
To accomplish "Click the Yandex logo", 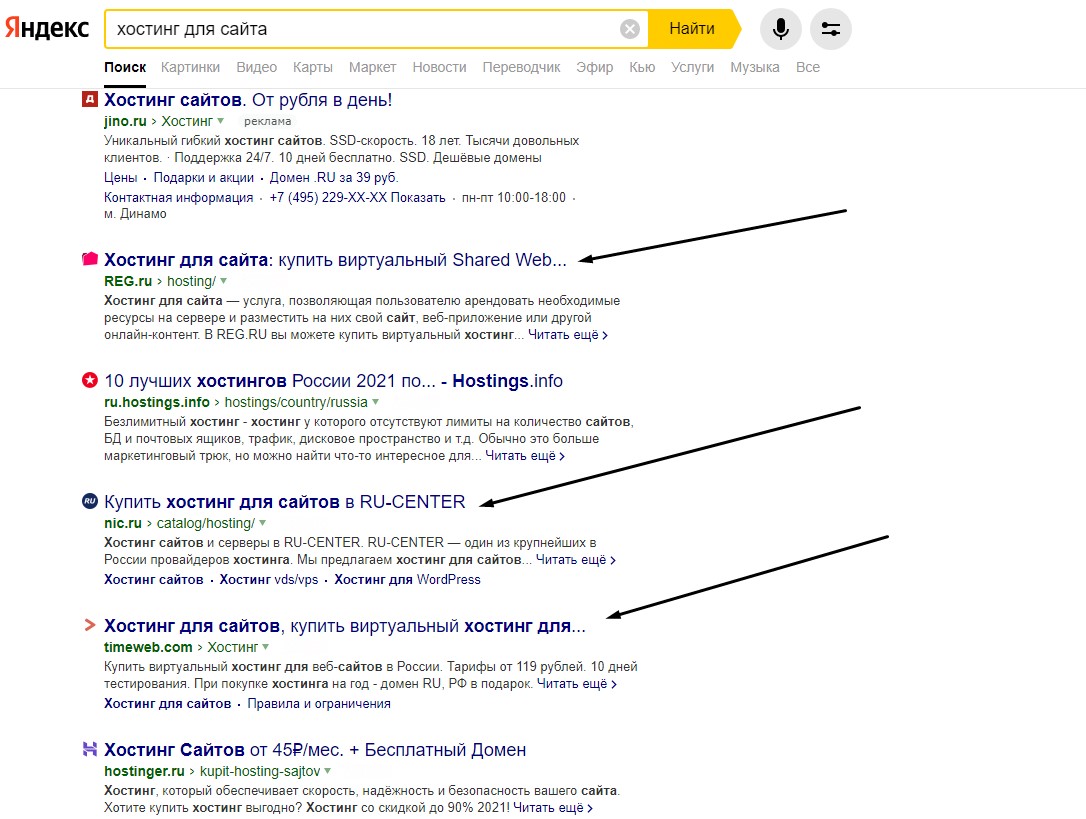I will [x=46, y=28].
